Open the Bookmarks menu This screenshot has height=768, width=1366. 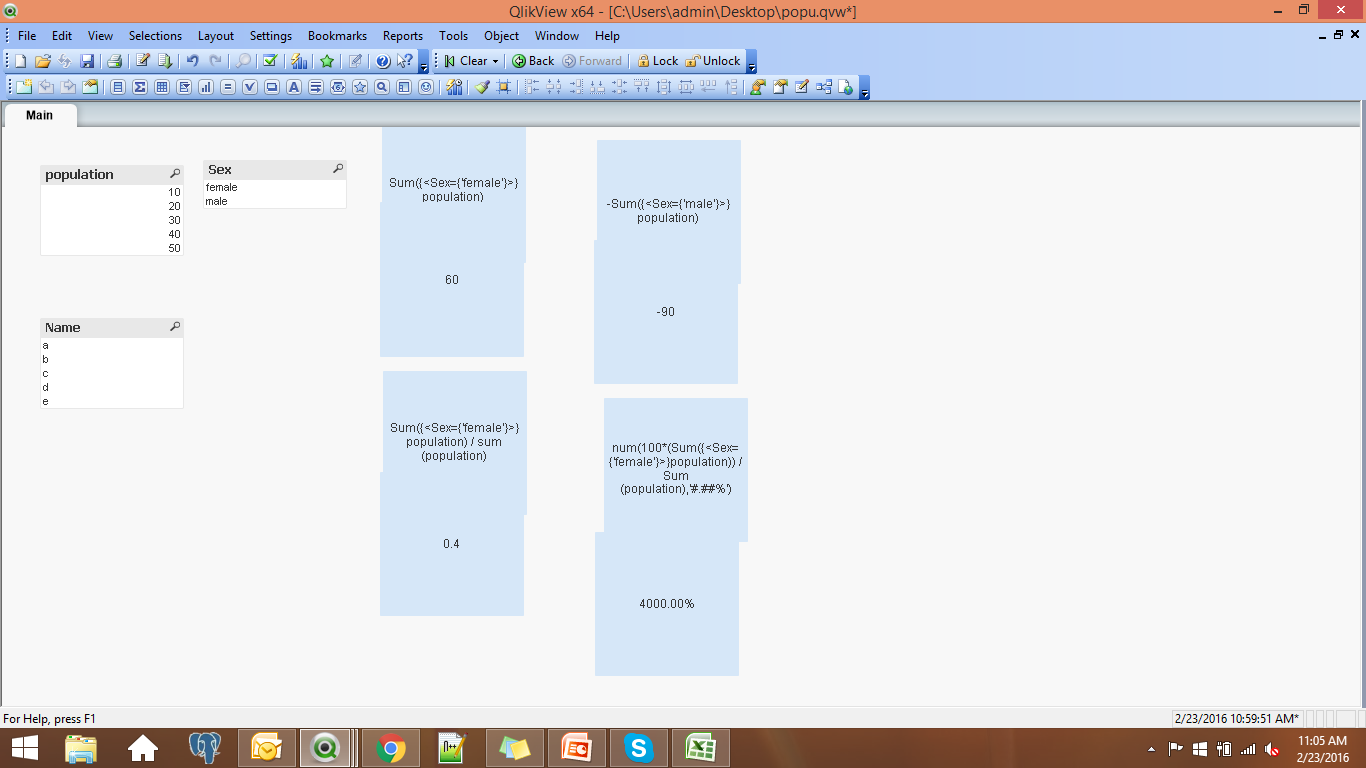[x=337, y=35]
